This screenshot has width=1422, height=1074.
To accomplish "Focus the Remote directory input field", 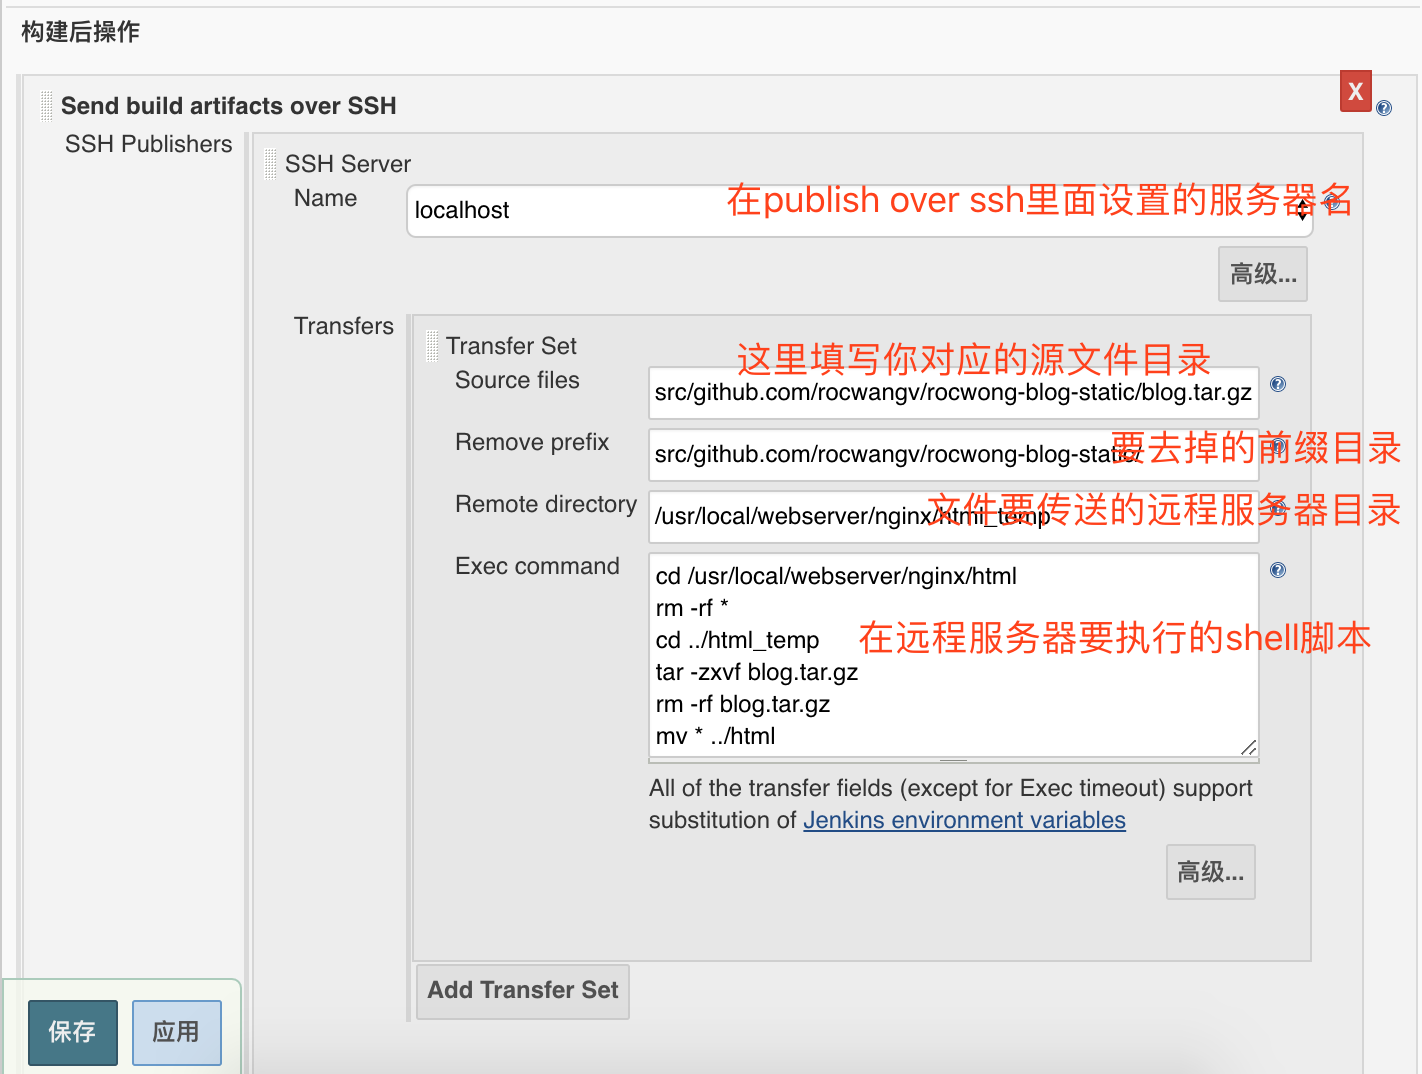I will (954, 517).
